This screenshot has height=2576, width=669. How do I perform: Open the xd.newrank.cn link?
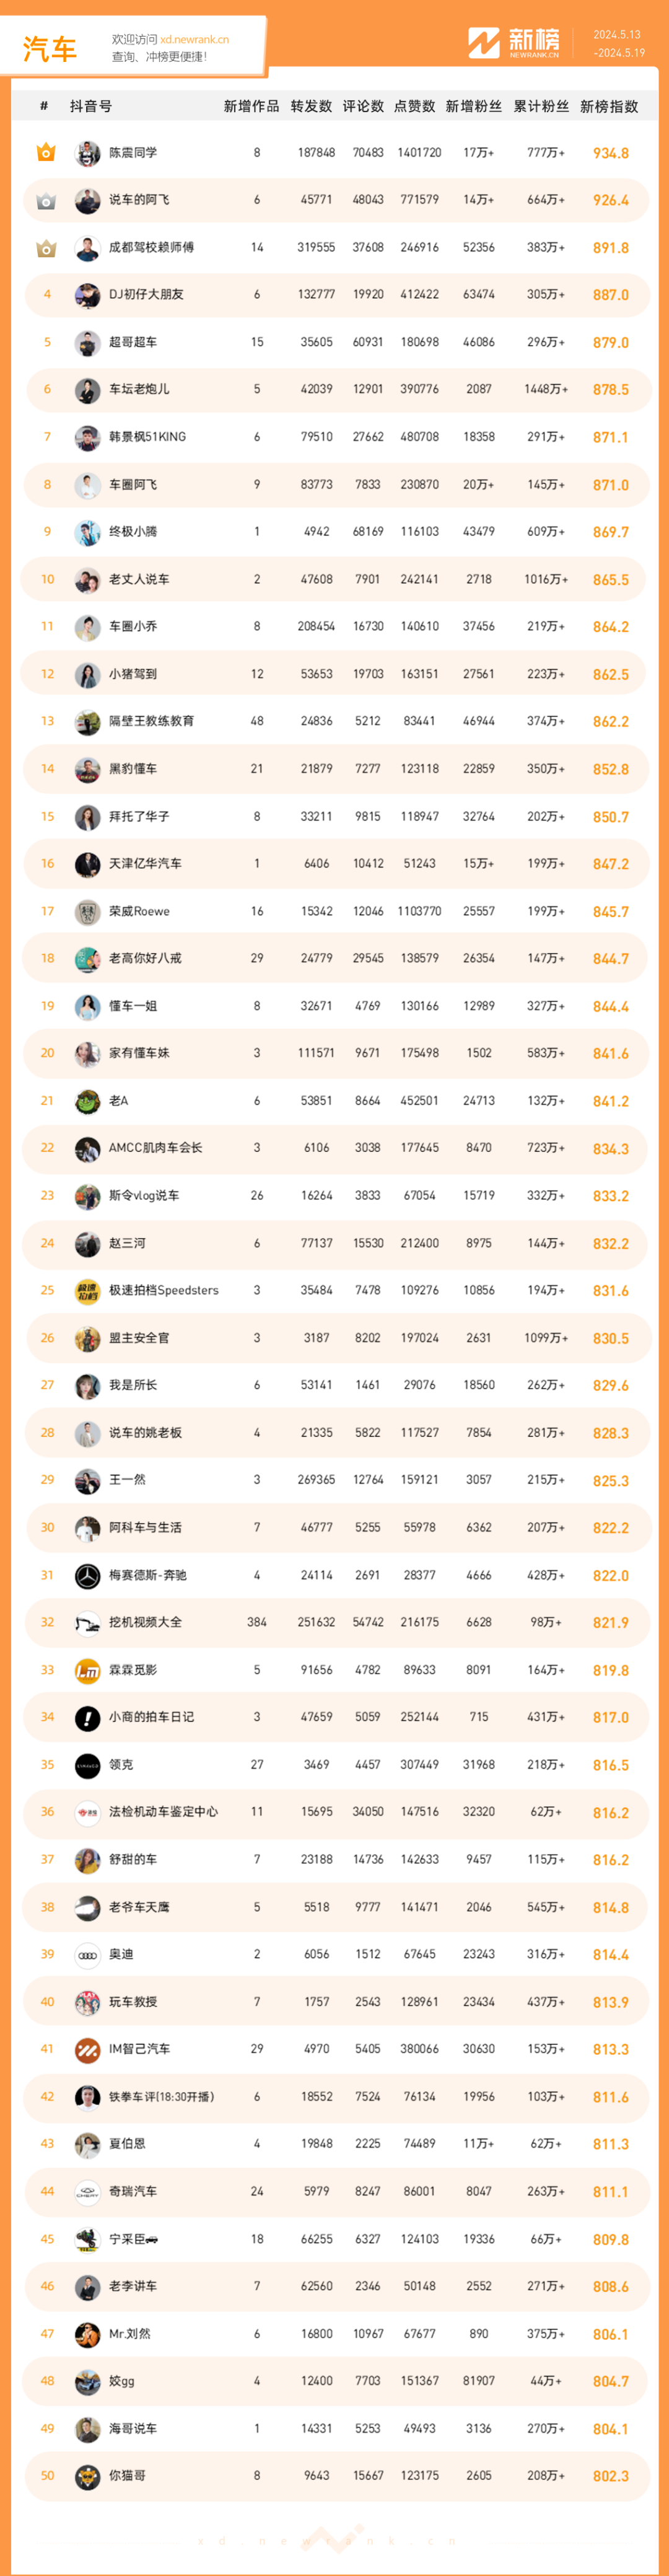click(x=195, y=39)
